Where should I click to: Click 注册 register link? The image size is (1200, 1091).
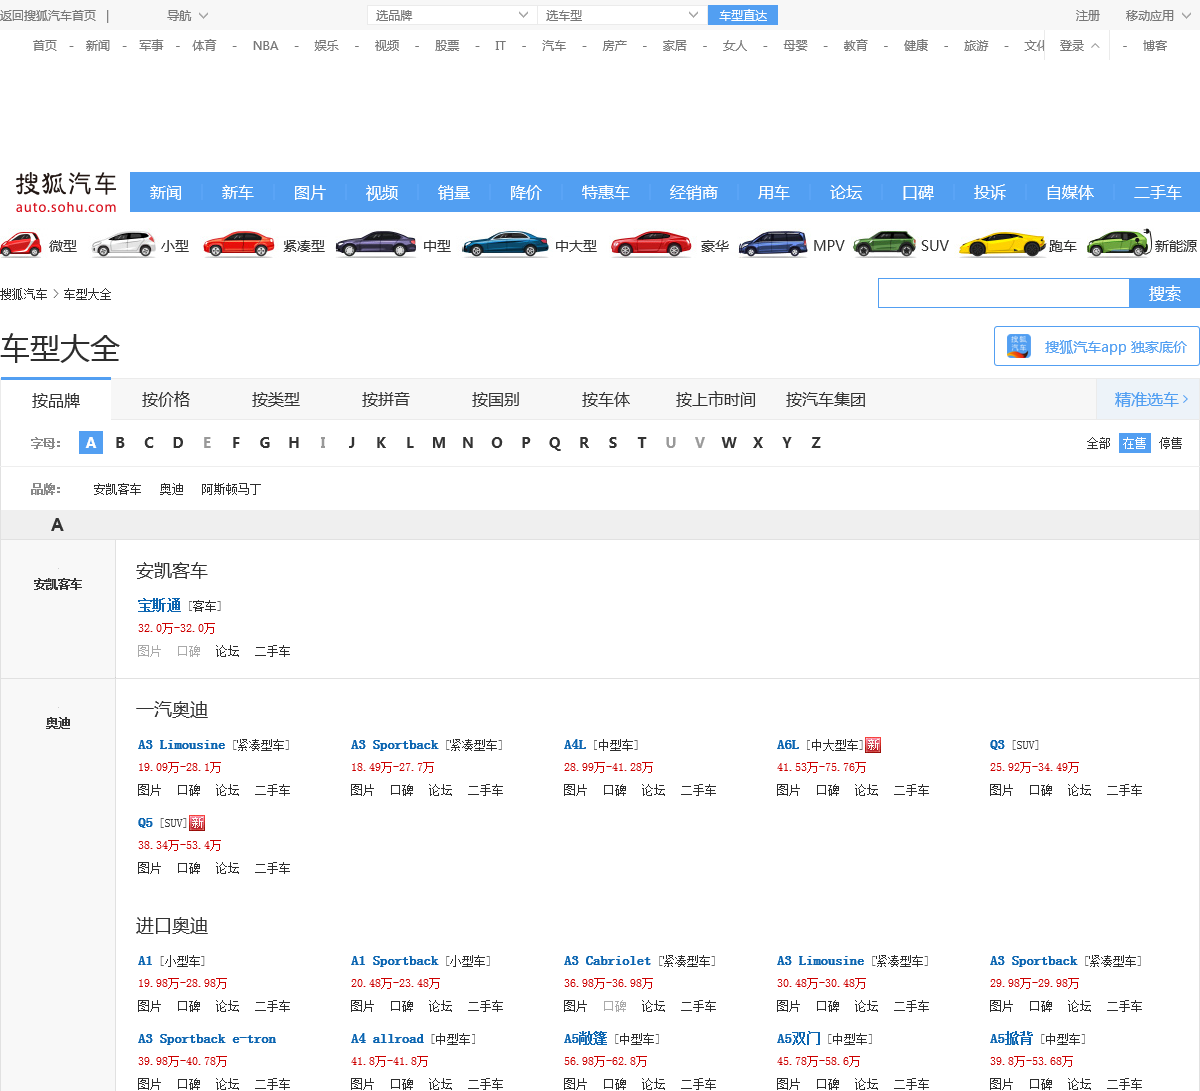[1087, 16]
